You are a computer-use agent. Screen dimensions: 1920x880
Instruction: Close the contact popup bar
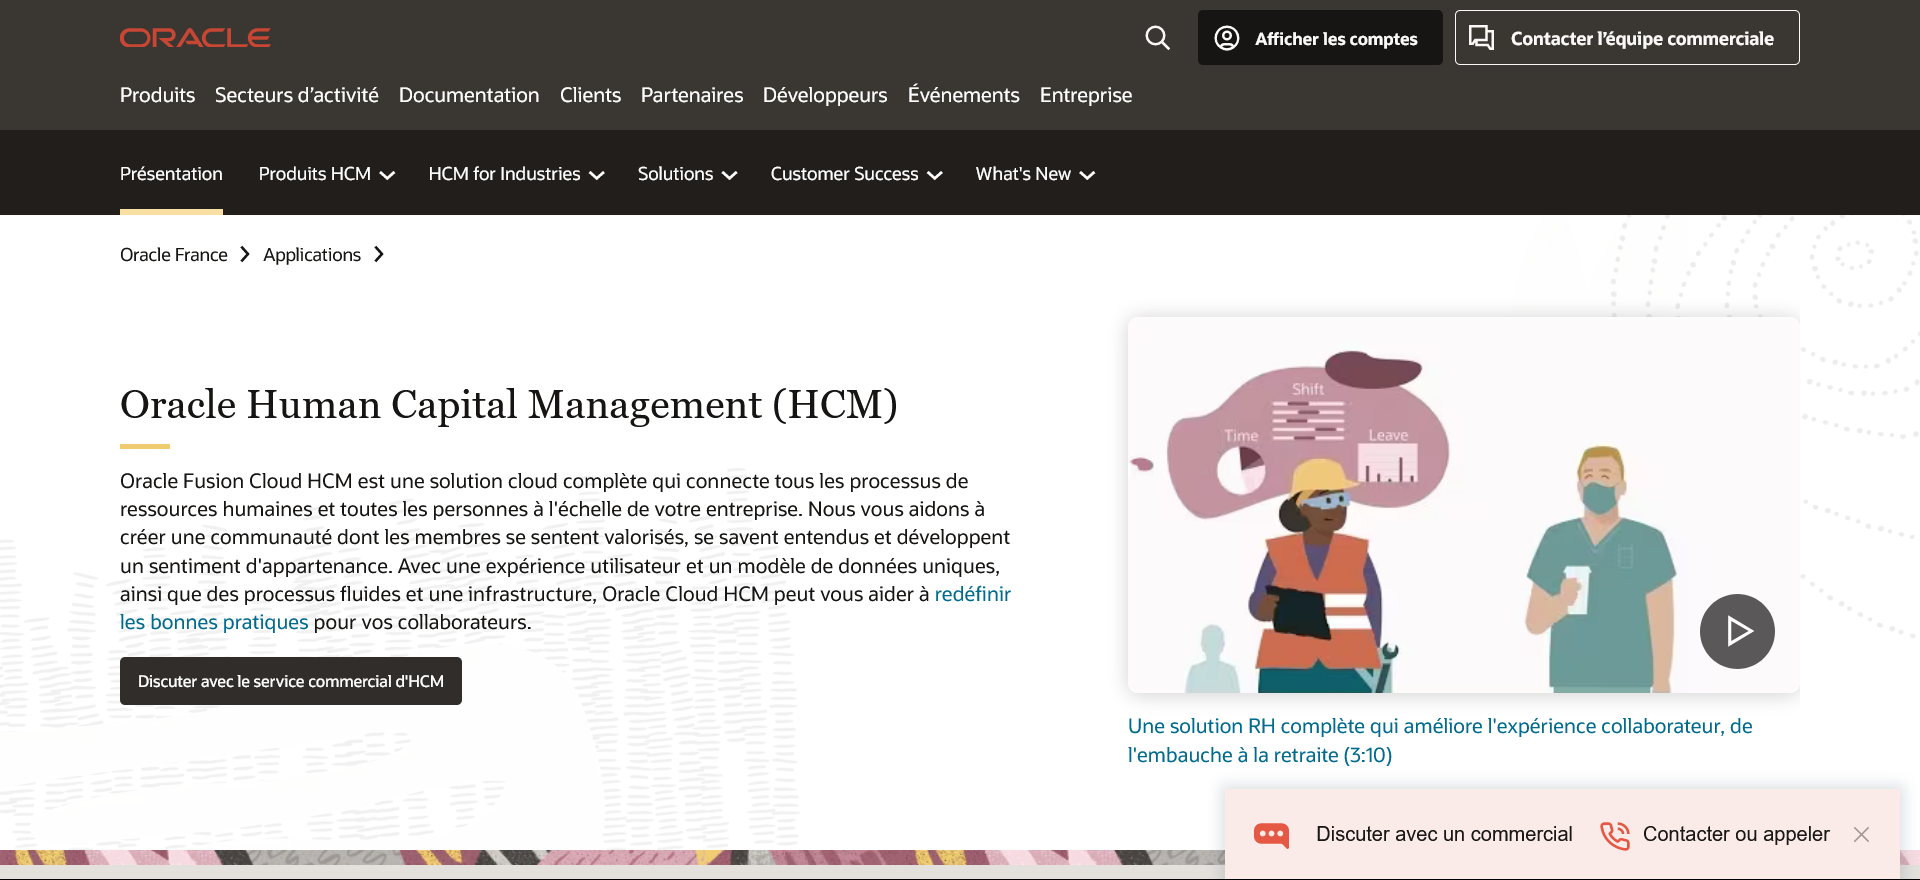[1861, 834]
